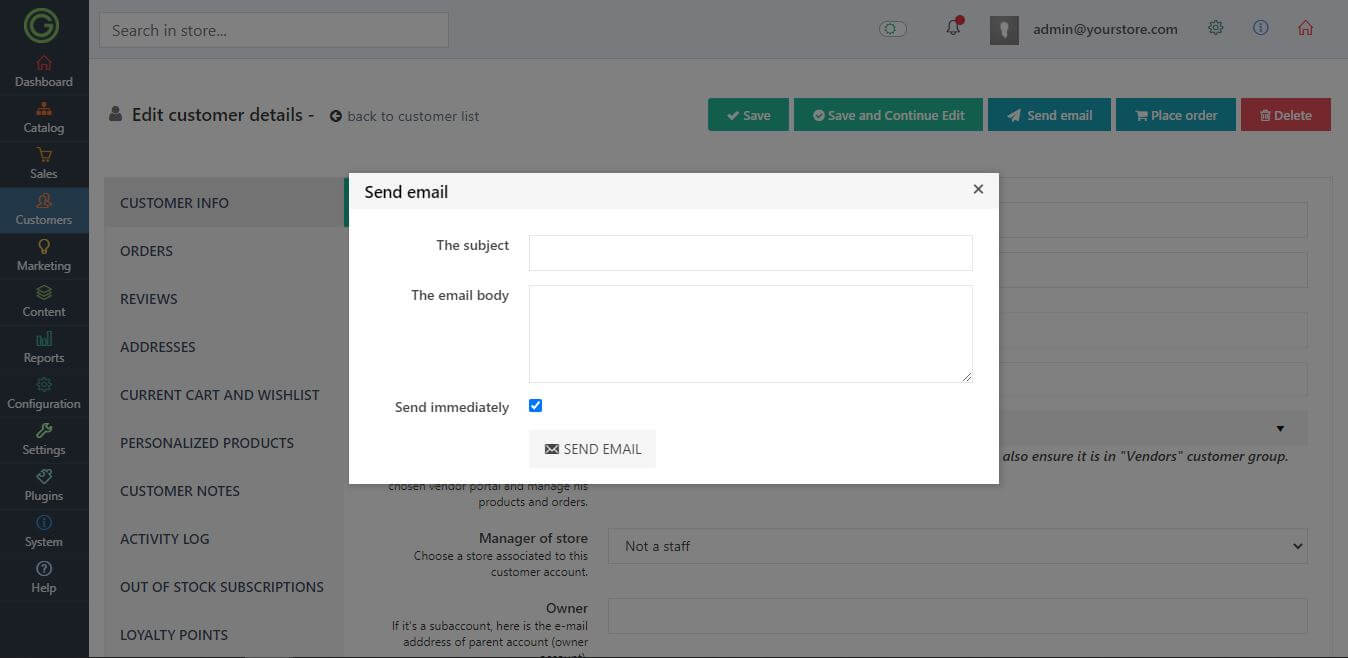This screenshot has width=1348, height=658.
Task: Open the System info section
Action: pos(44,532)
